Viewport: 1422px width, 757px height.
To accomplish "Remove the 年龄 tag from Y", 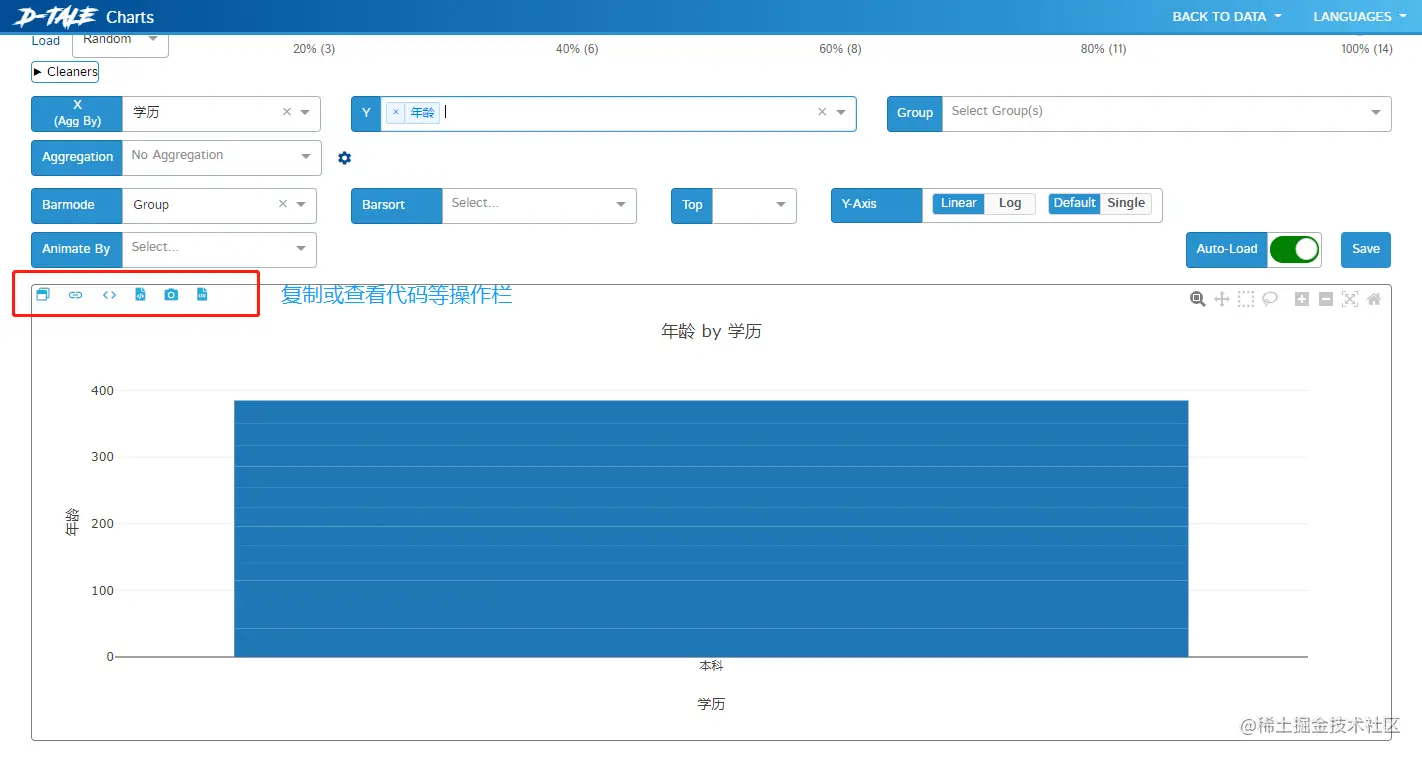I will pyautogui.click(x=396, y=113).
